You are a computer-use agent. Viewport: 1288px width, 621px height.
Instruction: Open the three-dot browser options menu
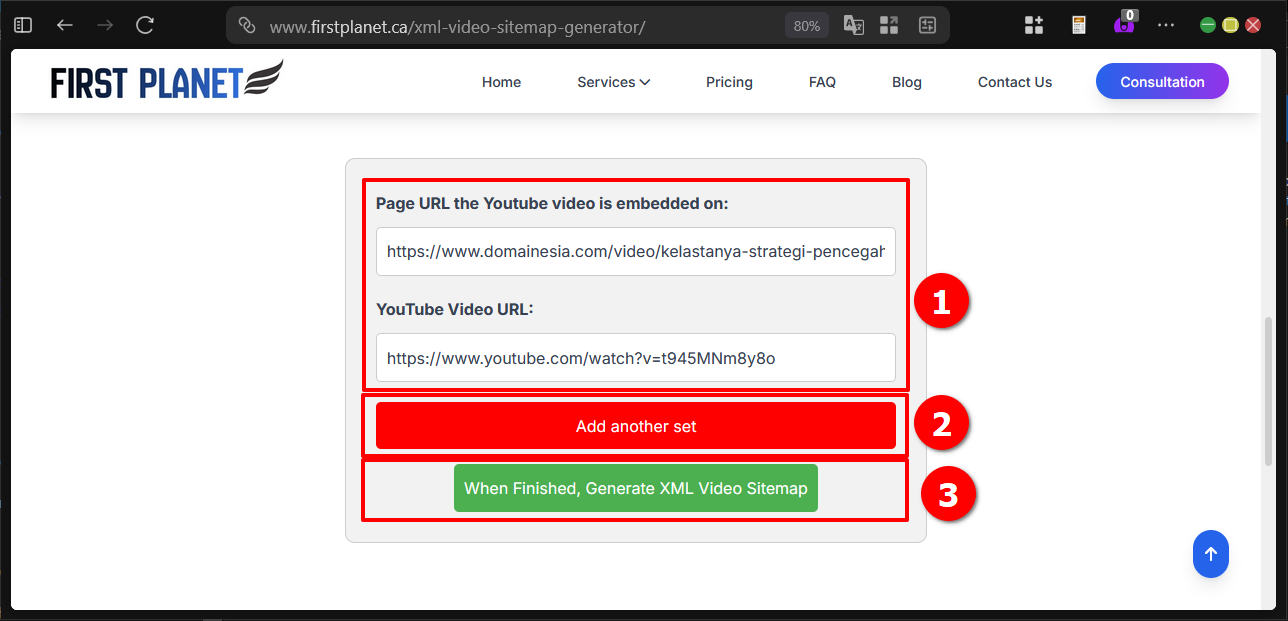(x=1166, y=24)
